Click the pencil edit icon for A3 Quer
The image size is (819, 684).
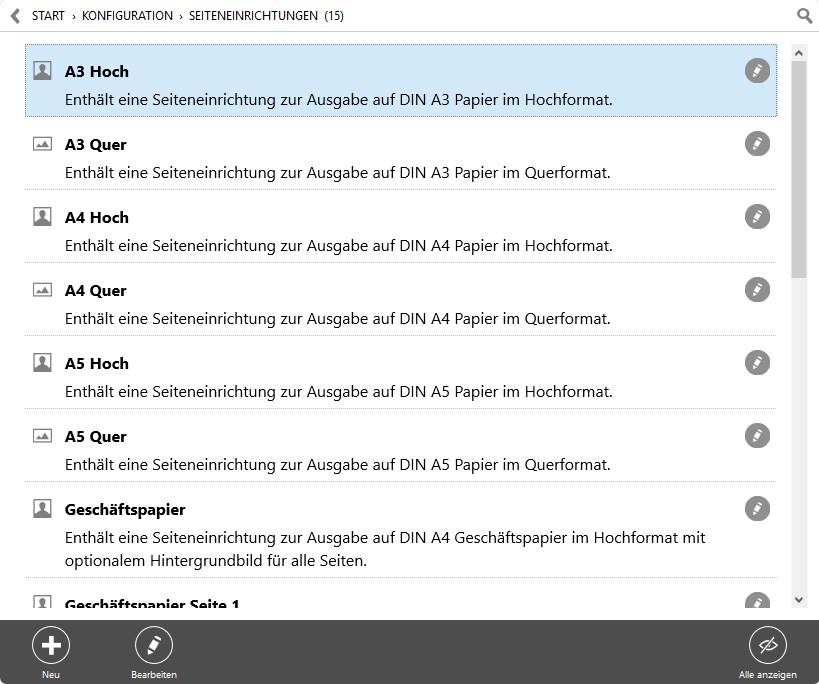pos(757,144)
